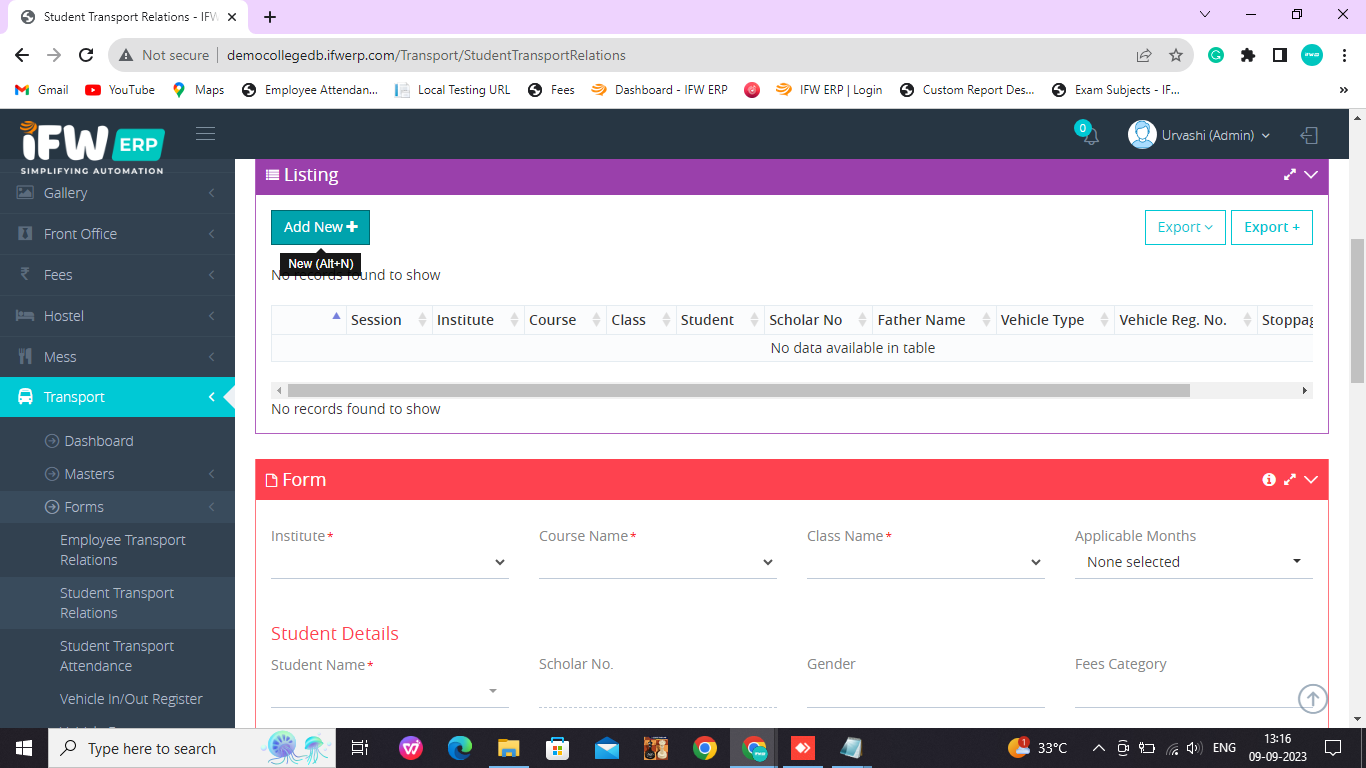Collapse the Form panel chevron
The image size is (1366, 768).
tap(1311, 480)
